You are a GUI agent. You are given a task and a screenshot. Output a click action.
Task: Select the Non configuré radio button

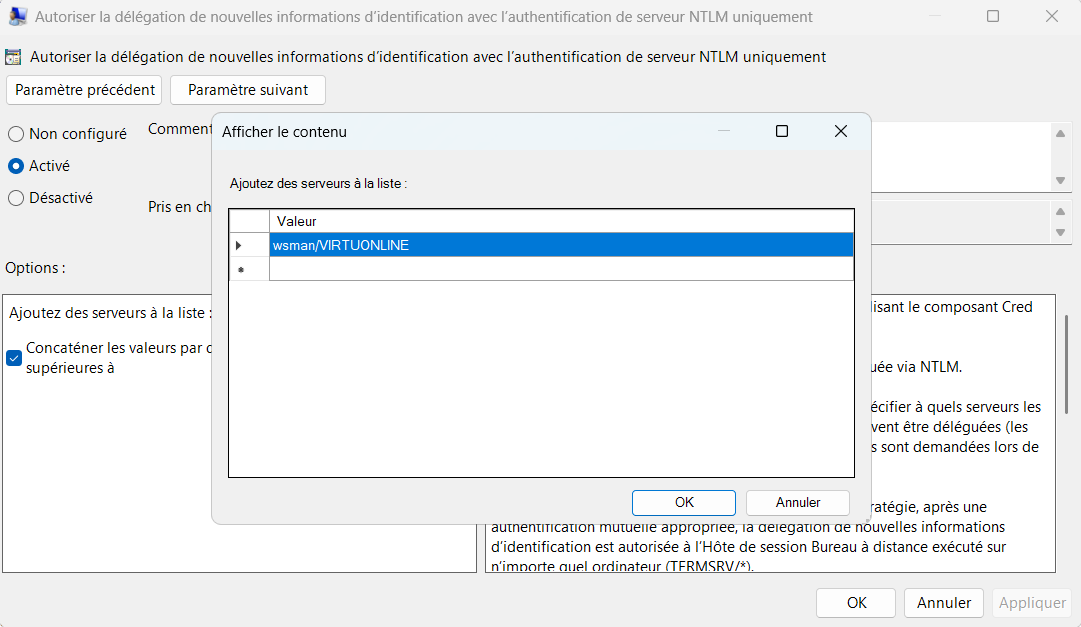[x=16, y=134]
